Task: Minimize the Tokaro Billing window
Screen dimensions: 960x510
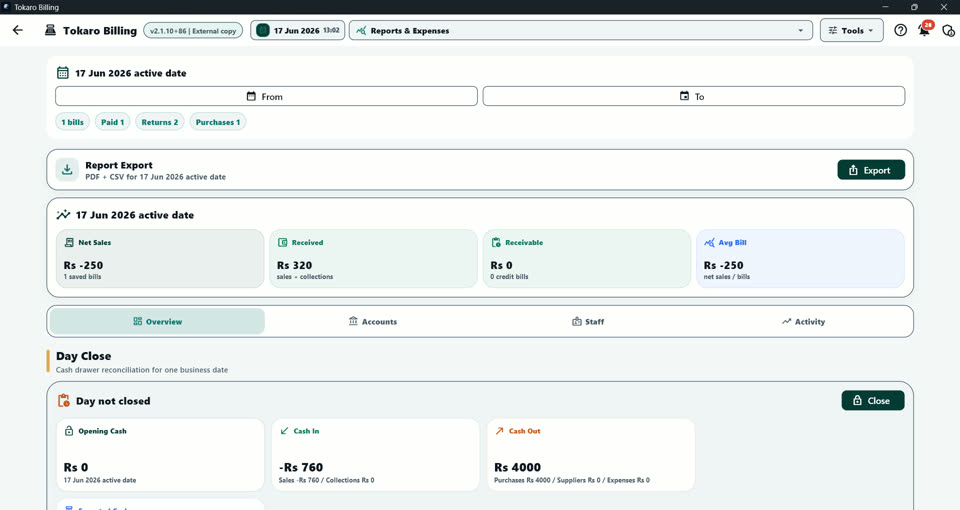Action: (885, 7)
